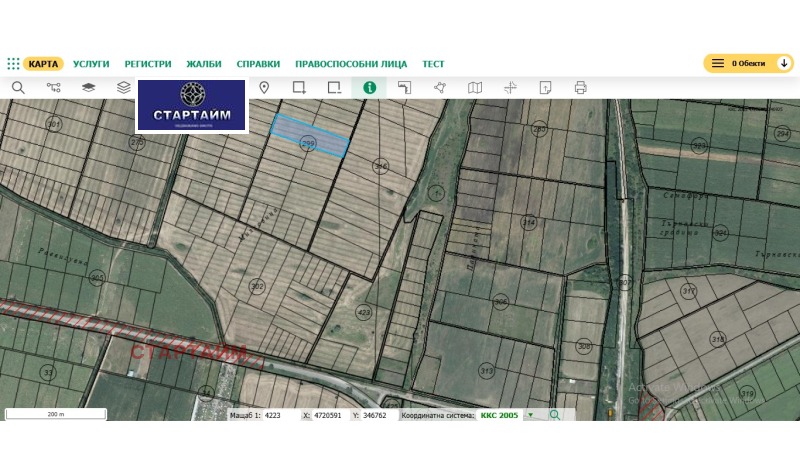Open the apps grid menu icon
Viewport: 800px width, 449px height.
click(x=13, y=64)
